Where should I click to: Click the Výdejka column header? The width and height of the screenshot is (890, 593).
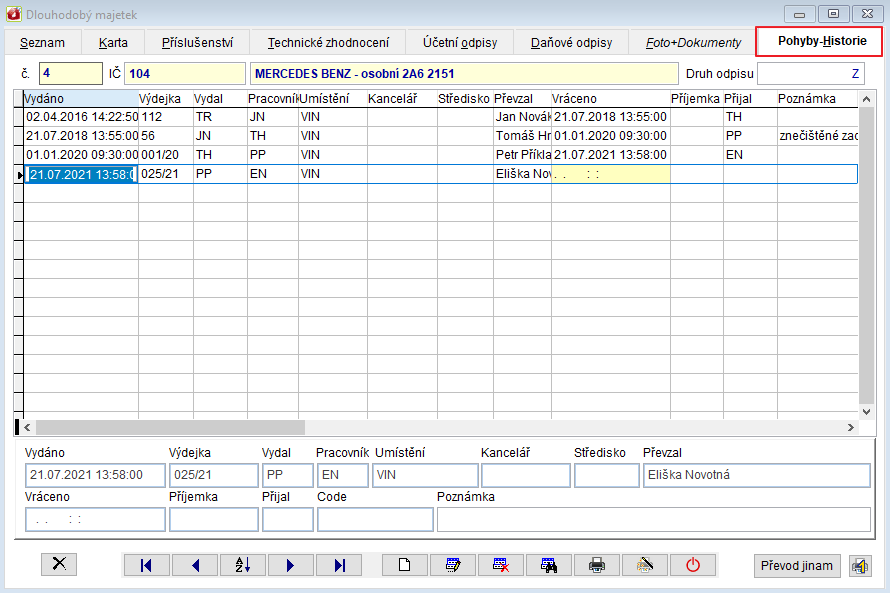pos(166,99)
